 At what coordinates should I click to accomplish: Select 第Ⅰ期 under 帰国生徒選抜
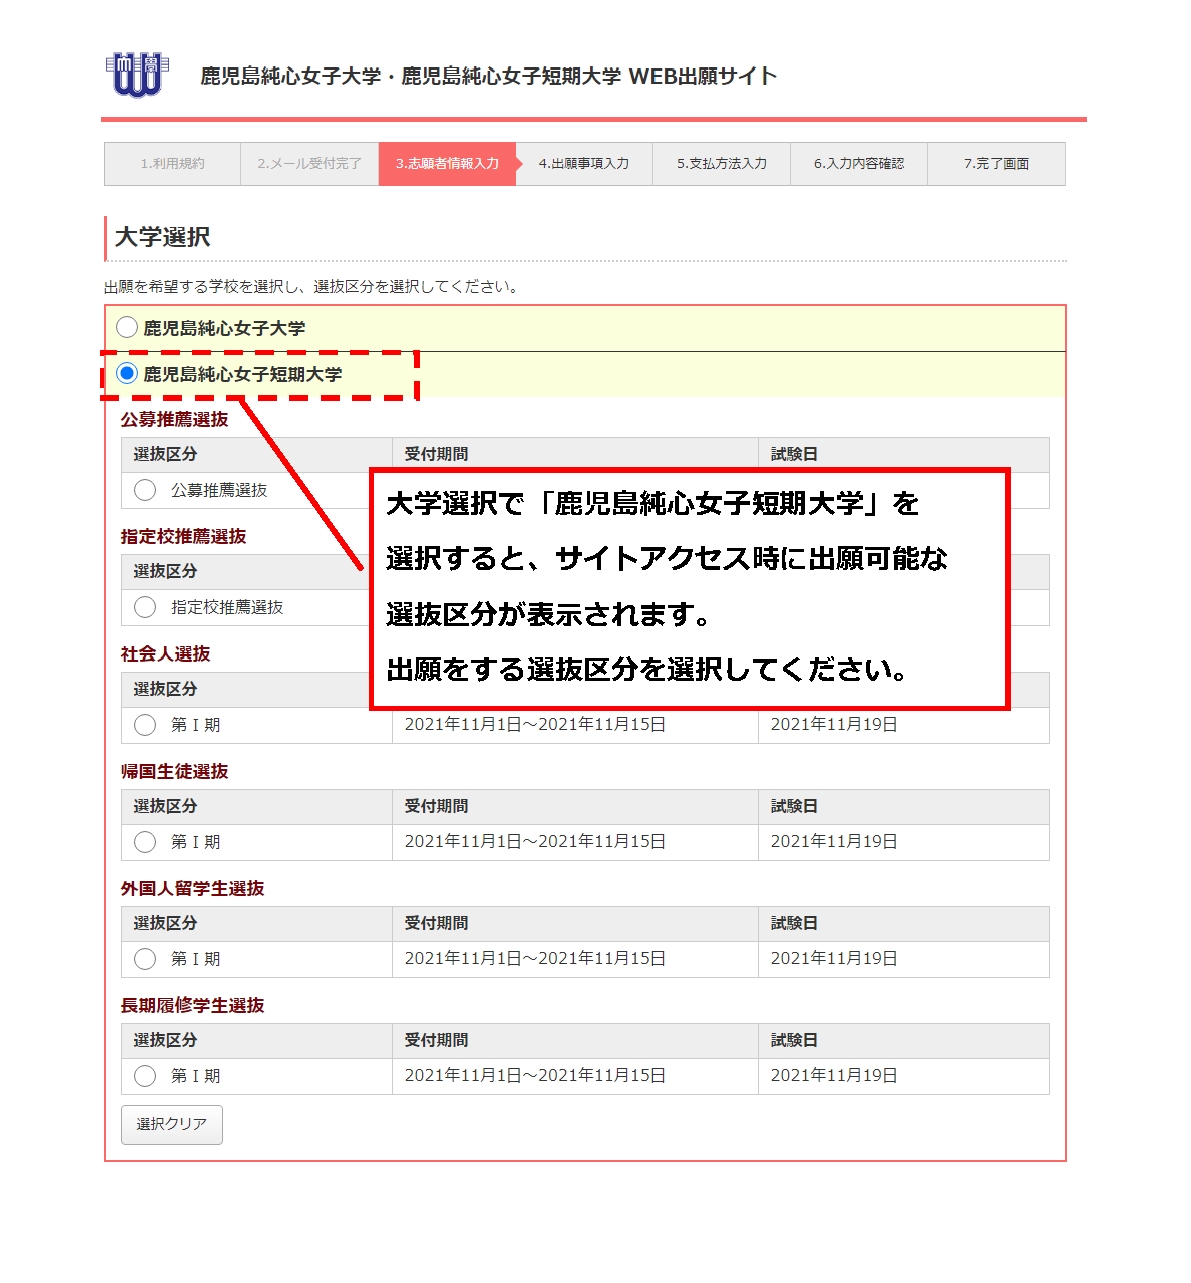tap(145, 842)
